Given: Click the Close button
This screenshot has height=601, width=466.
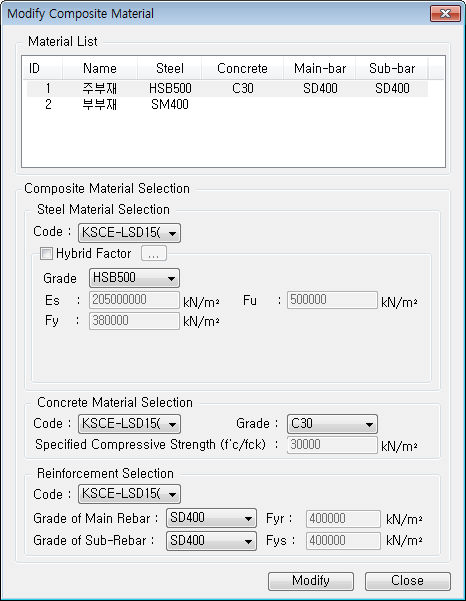Looking at the screenshot, I should point(408,581).
